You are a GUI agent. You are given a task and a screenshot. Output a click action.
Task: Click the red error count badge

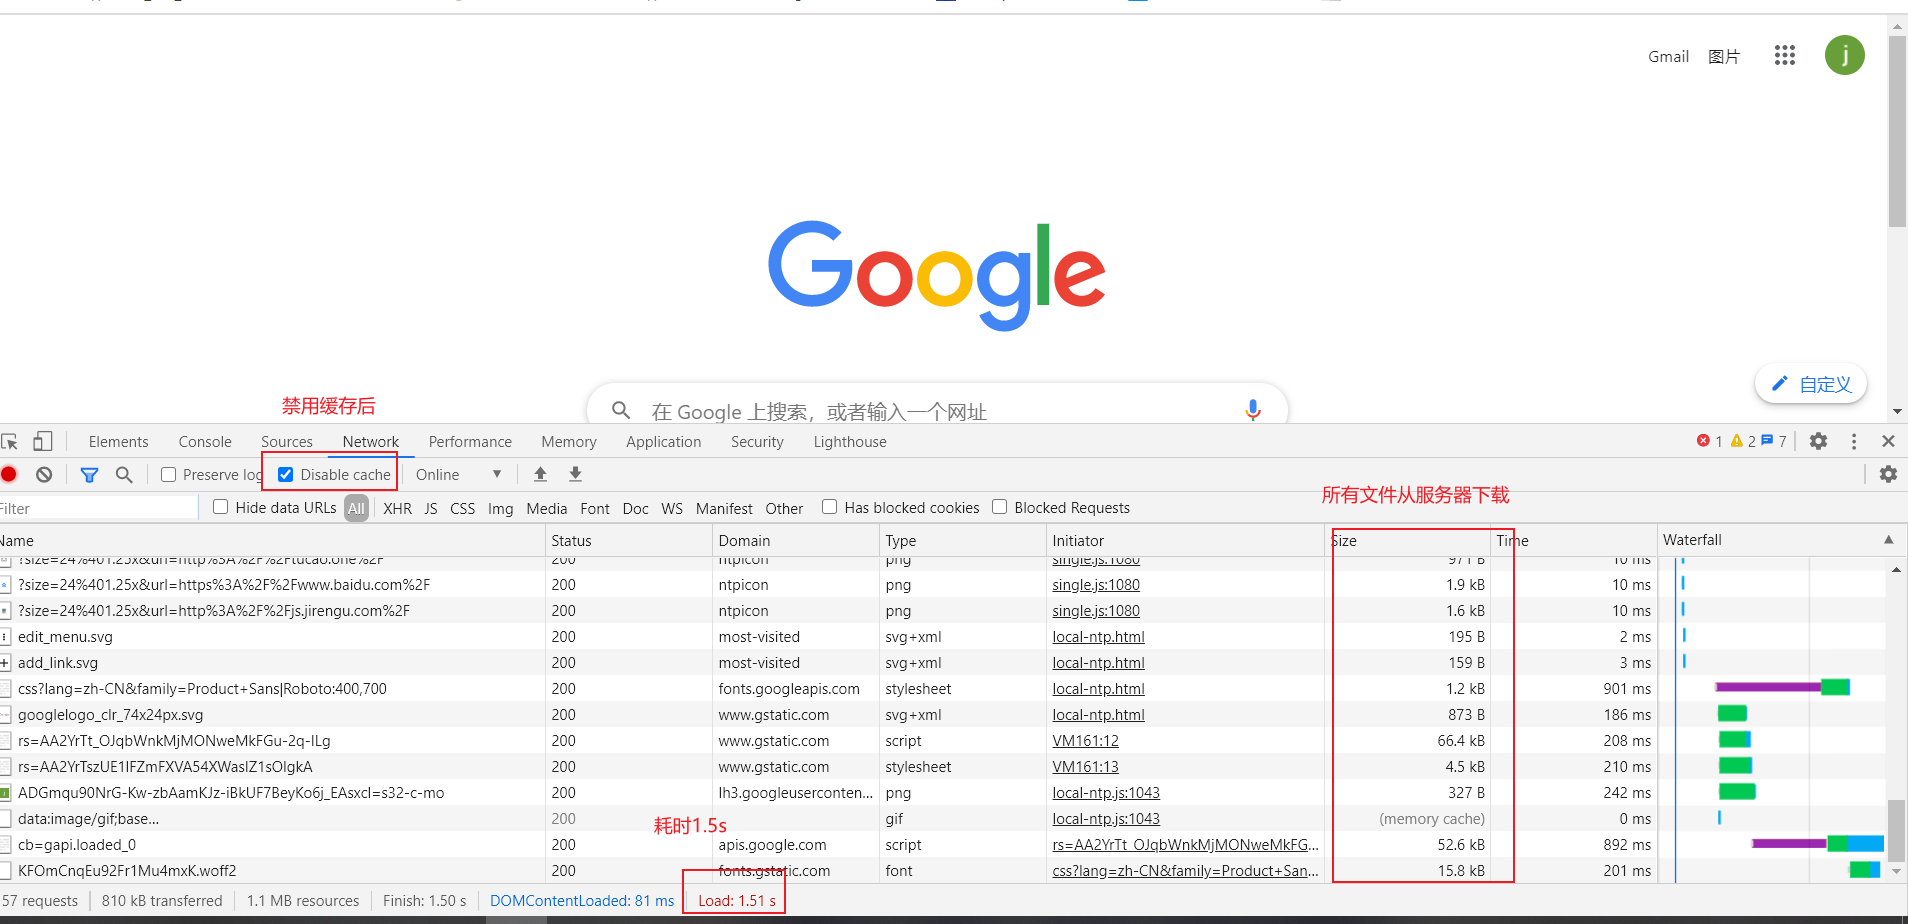[1709, 441]
